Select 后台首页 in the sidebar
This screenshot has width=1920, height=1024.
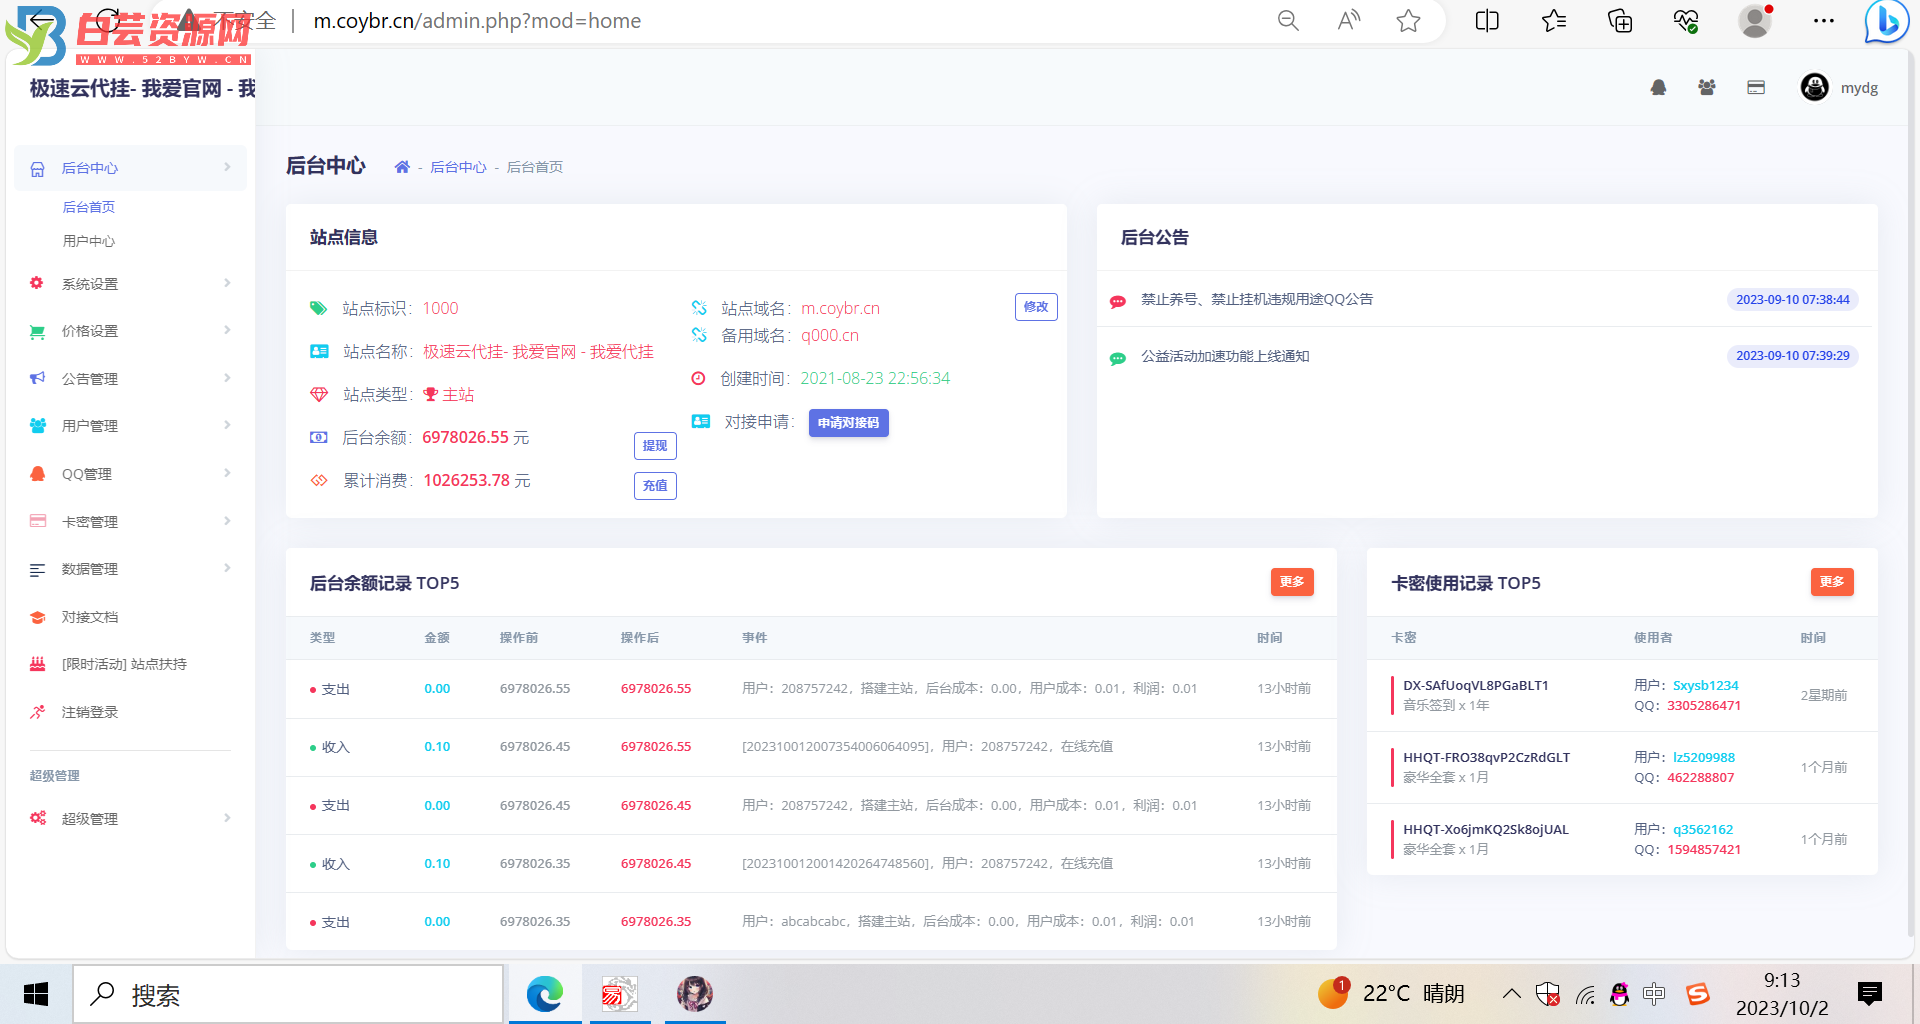click(x=89, y=207)
